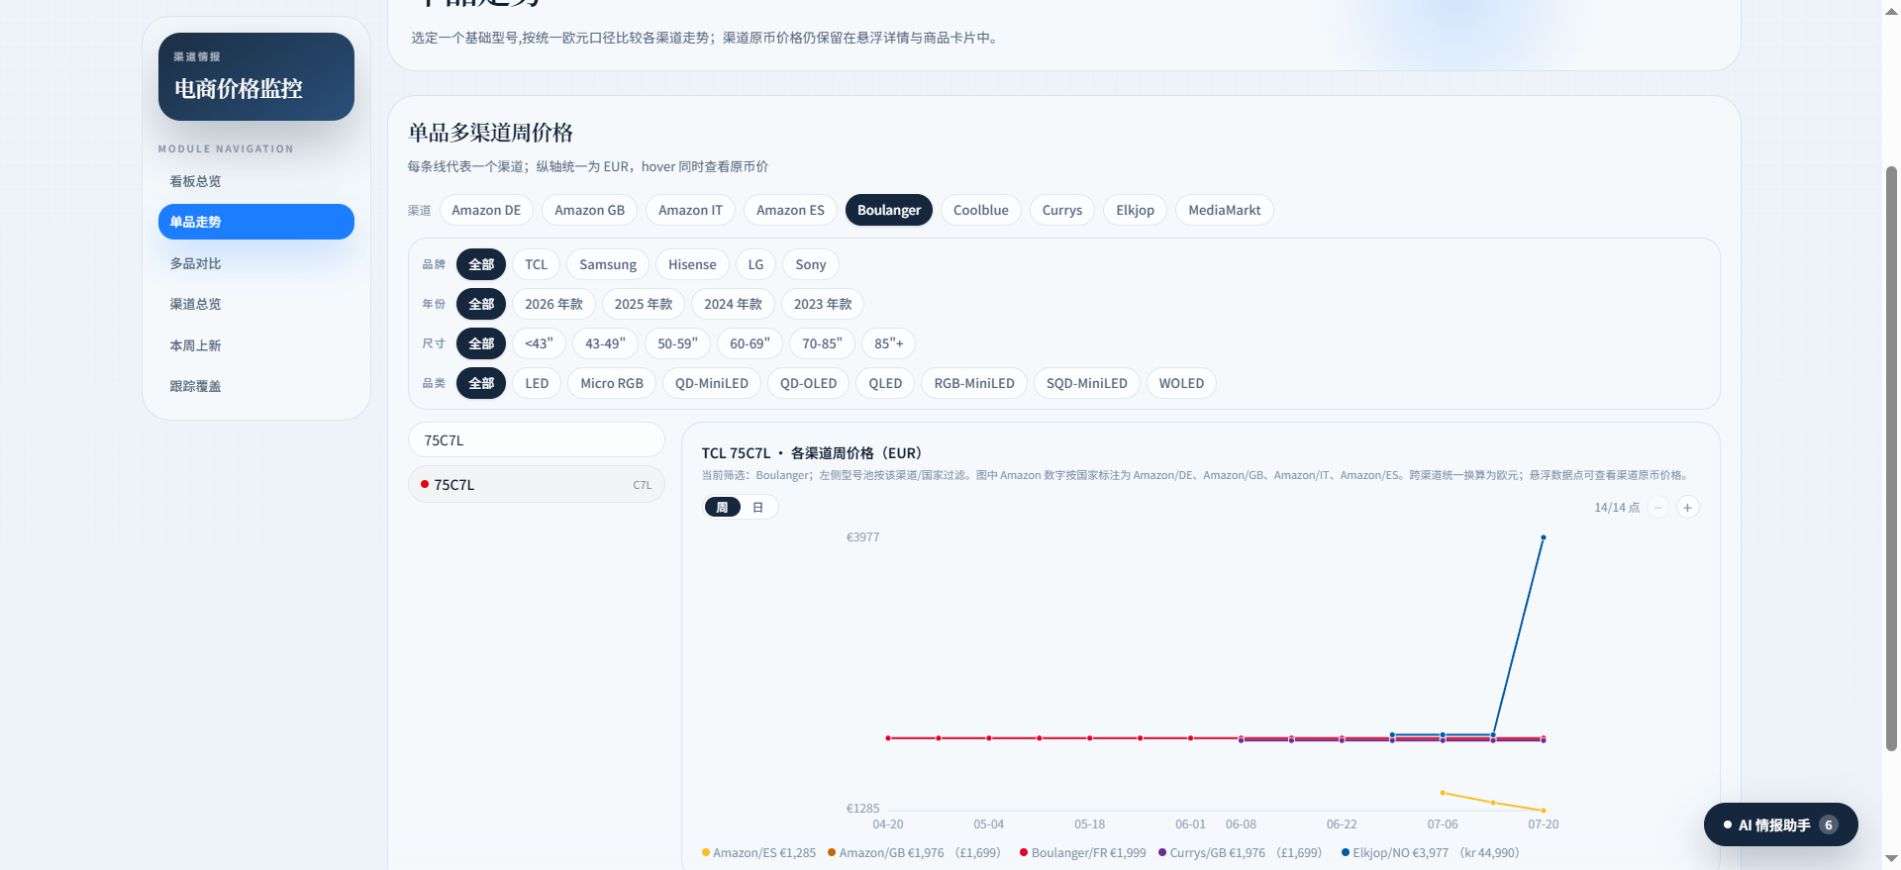Click the model search field containing 75C7L
This screenshot has height=870, width=1901.
click(x=536, y=440)
